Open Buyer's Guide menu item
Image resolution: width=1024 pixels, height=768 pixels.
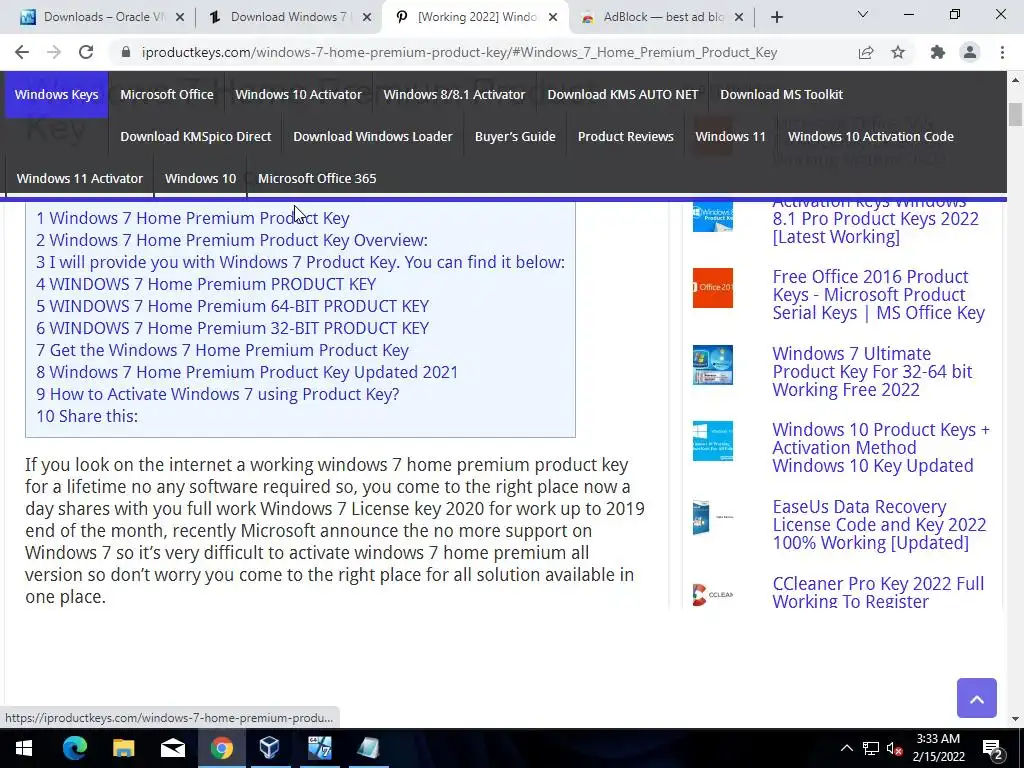coord(515,136)
